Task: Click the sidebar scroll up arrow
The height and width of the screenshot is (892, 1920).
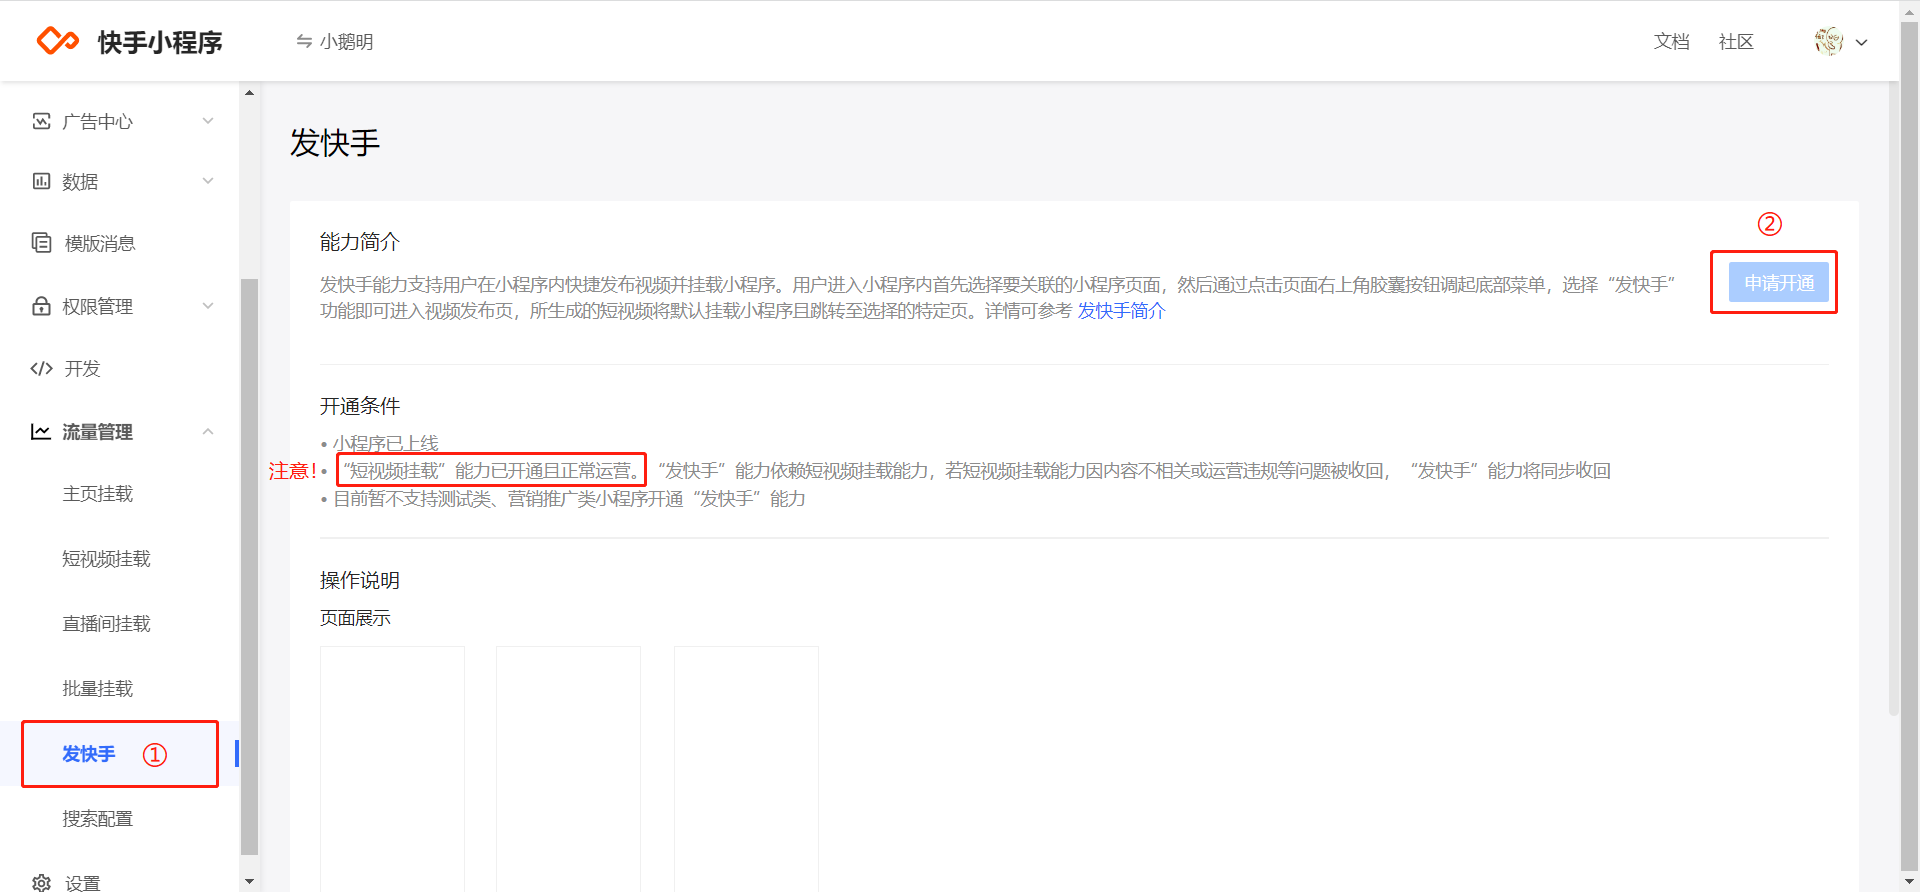Action: 249,93
